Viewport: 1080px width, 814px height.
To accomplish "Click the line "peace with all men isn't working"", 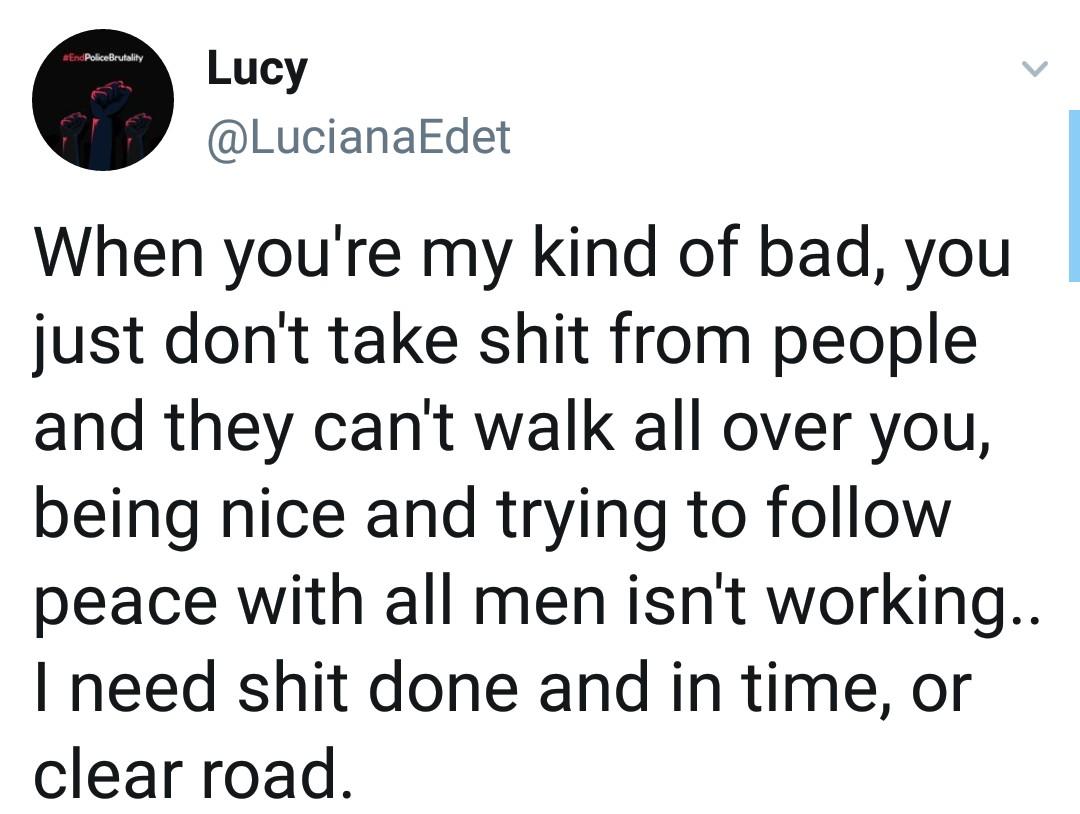I will click(x=537, y=600).
